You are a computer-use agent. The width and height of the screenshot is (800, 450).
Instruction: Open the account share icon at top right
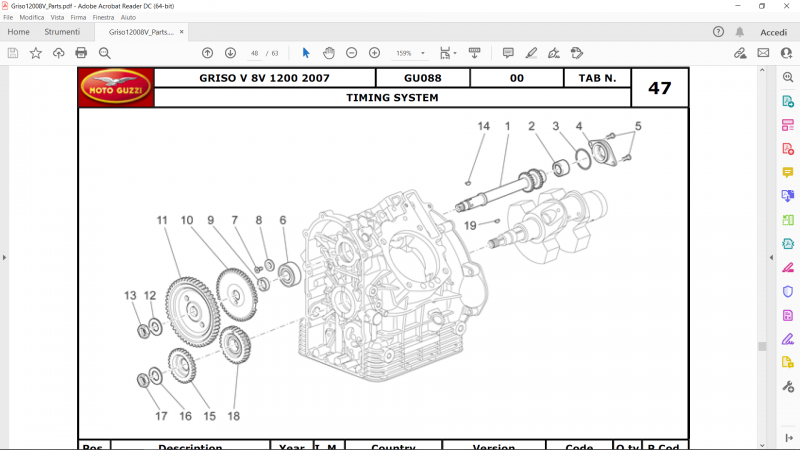(x=786, y=53)
